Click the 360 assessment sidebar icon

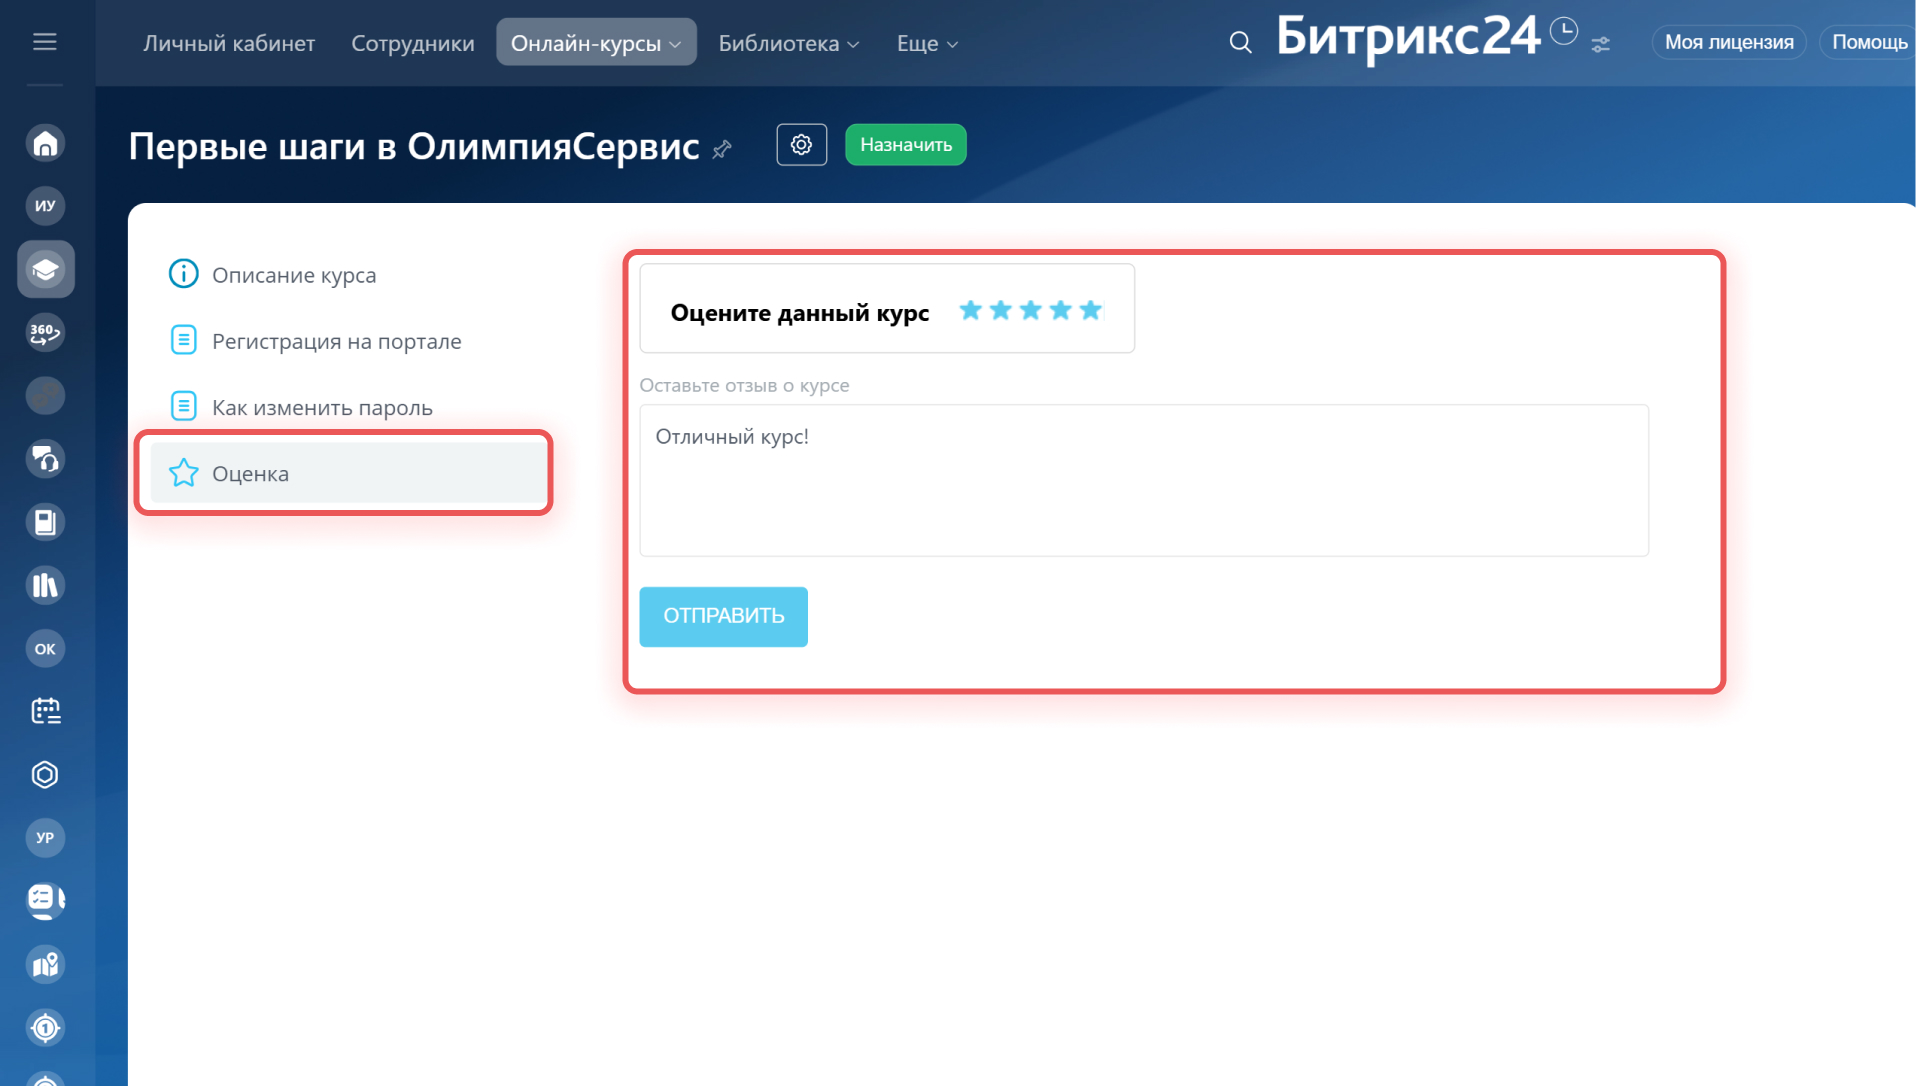[x=45, y=332]
